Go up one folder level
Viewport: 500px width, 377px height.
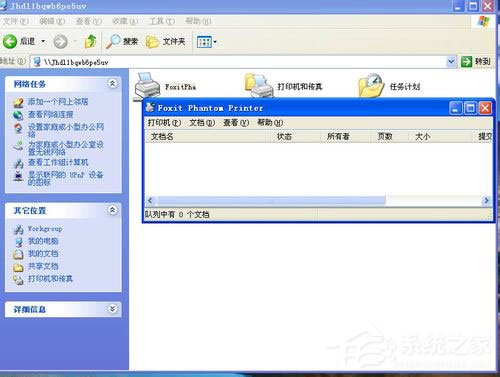90,41
